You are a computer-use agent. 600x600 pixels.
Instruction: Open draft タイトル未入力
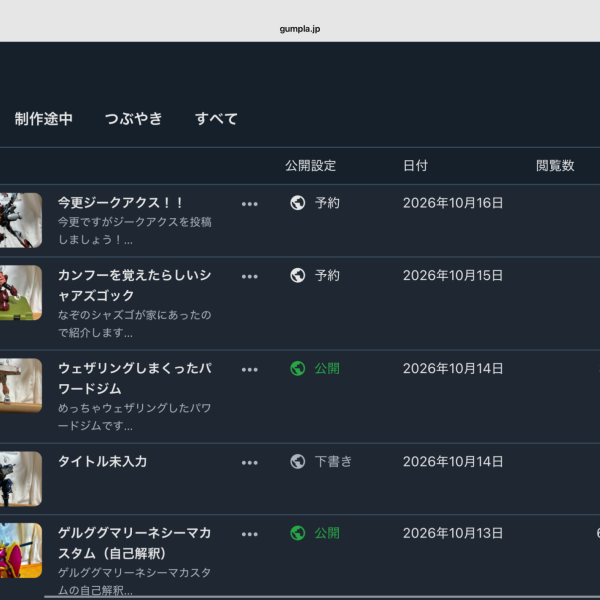coord(102,461)
